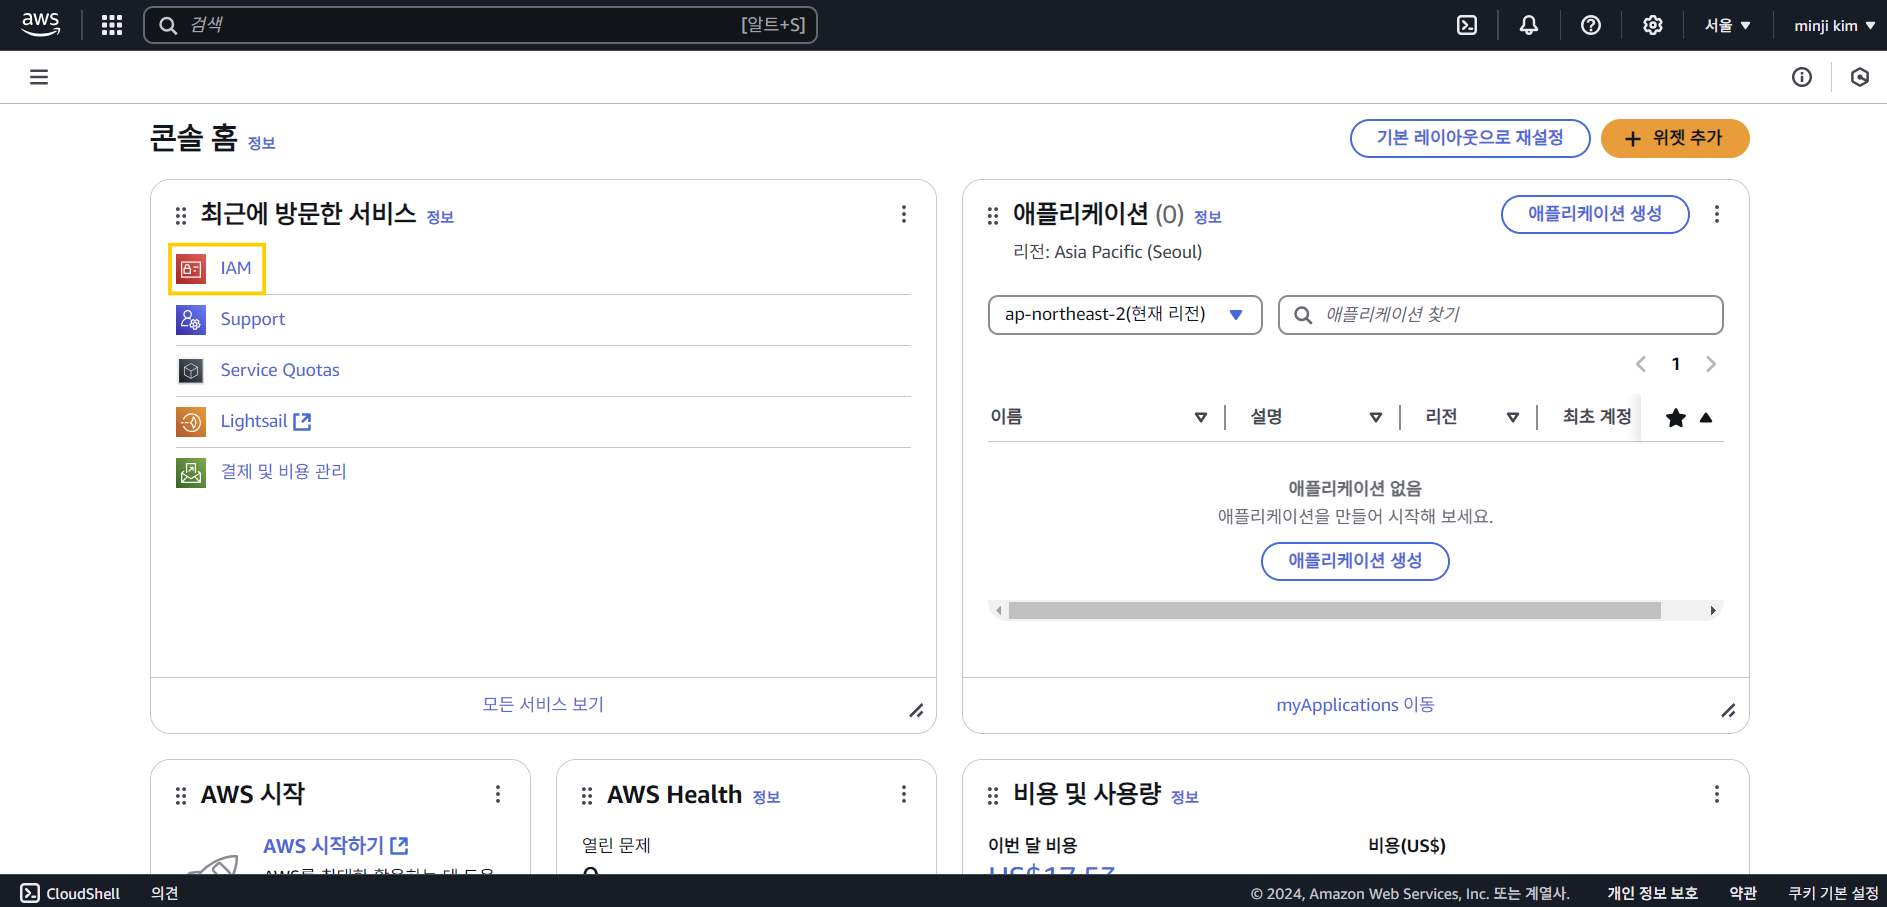Click the Lightsail service icon
1887x907 pixels.
click(191, 421)
